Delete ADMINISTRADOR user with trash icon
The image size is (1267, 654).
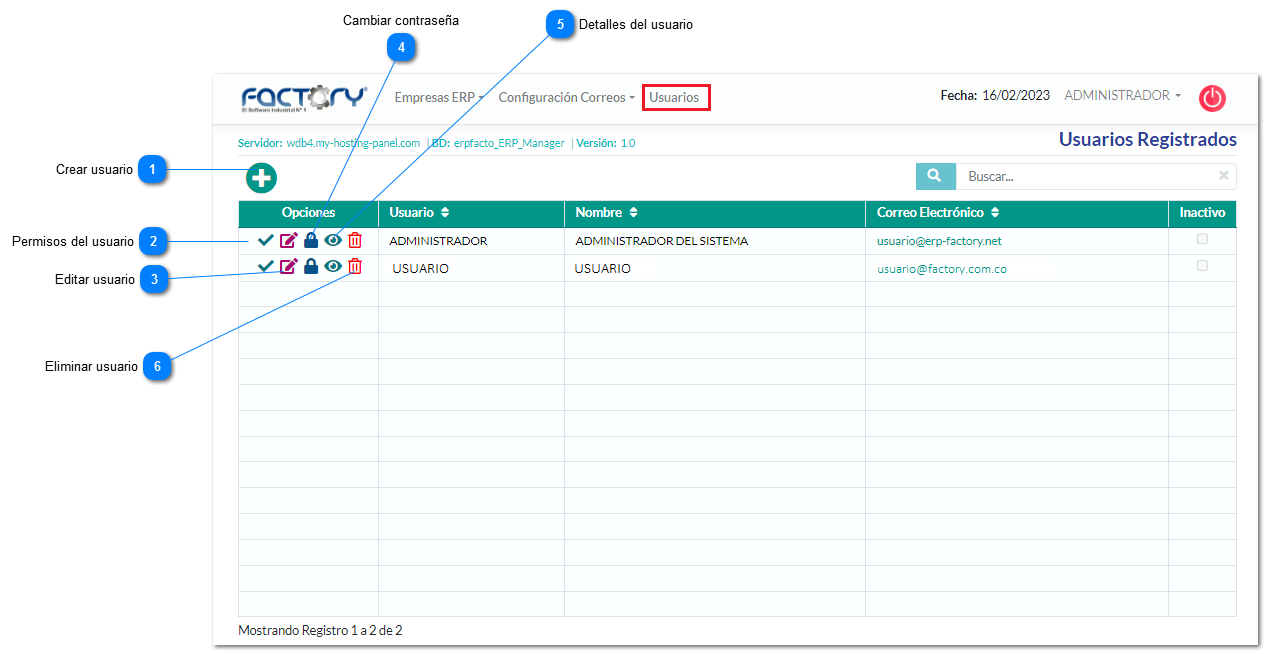(x=355, y=240)
